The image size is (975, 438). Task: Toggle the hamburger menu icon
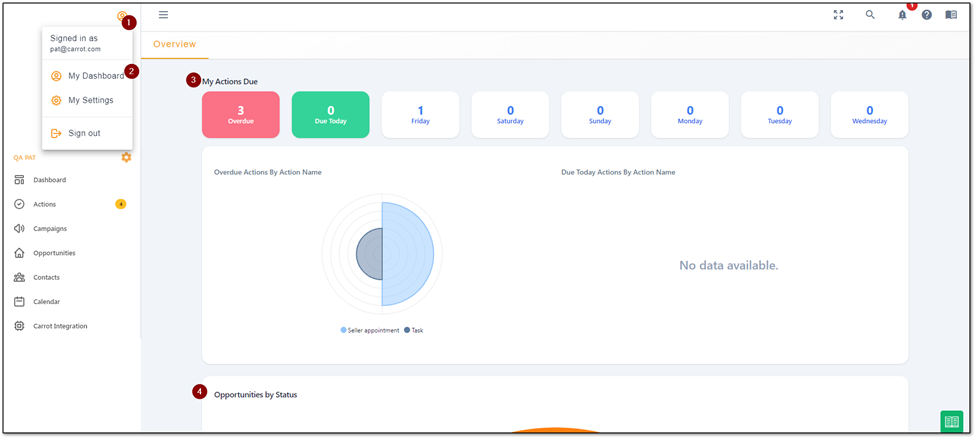(x=163, y=15)
